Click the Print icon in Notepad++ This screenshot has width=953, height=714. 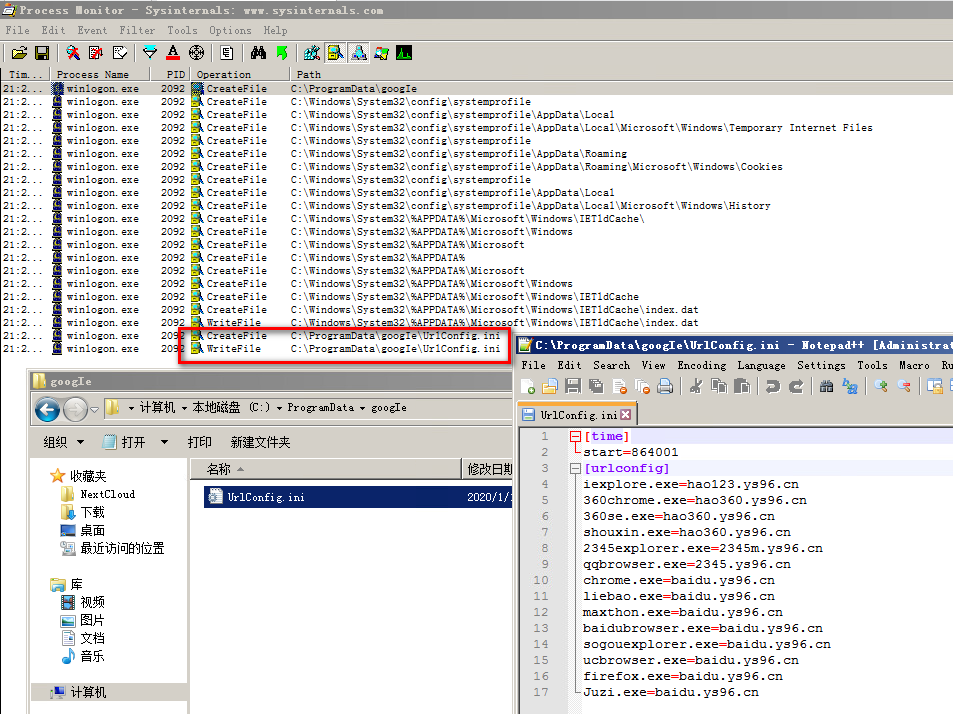pos(665,386)
